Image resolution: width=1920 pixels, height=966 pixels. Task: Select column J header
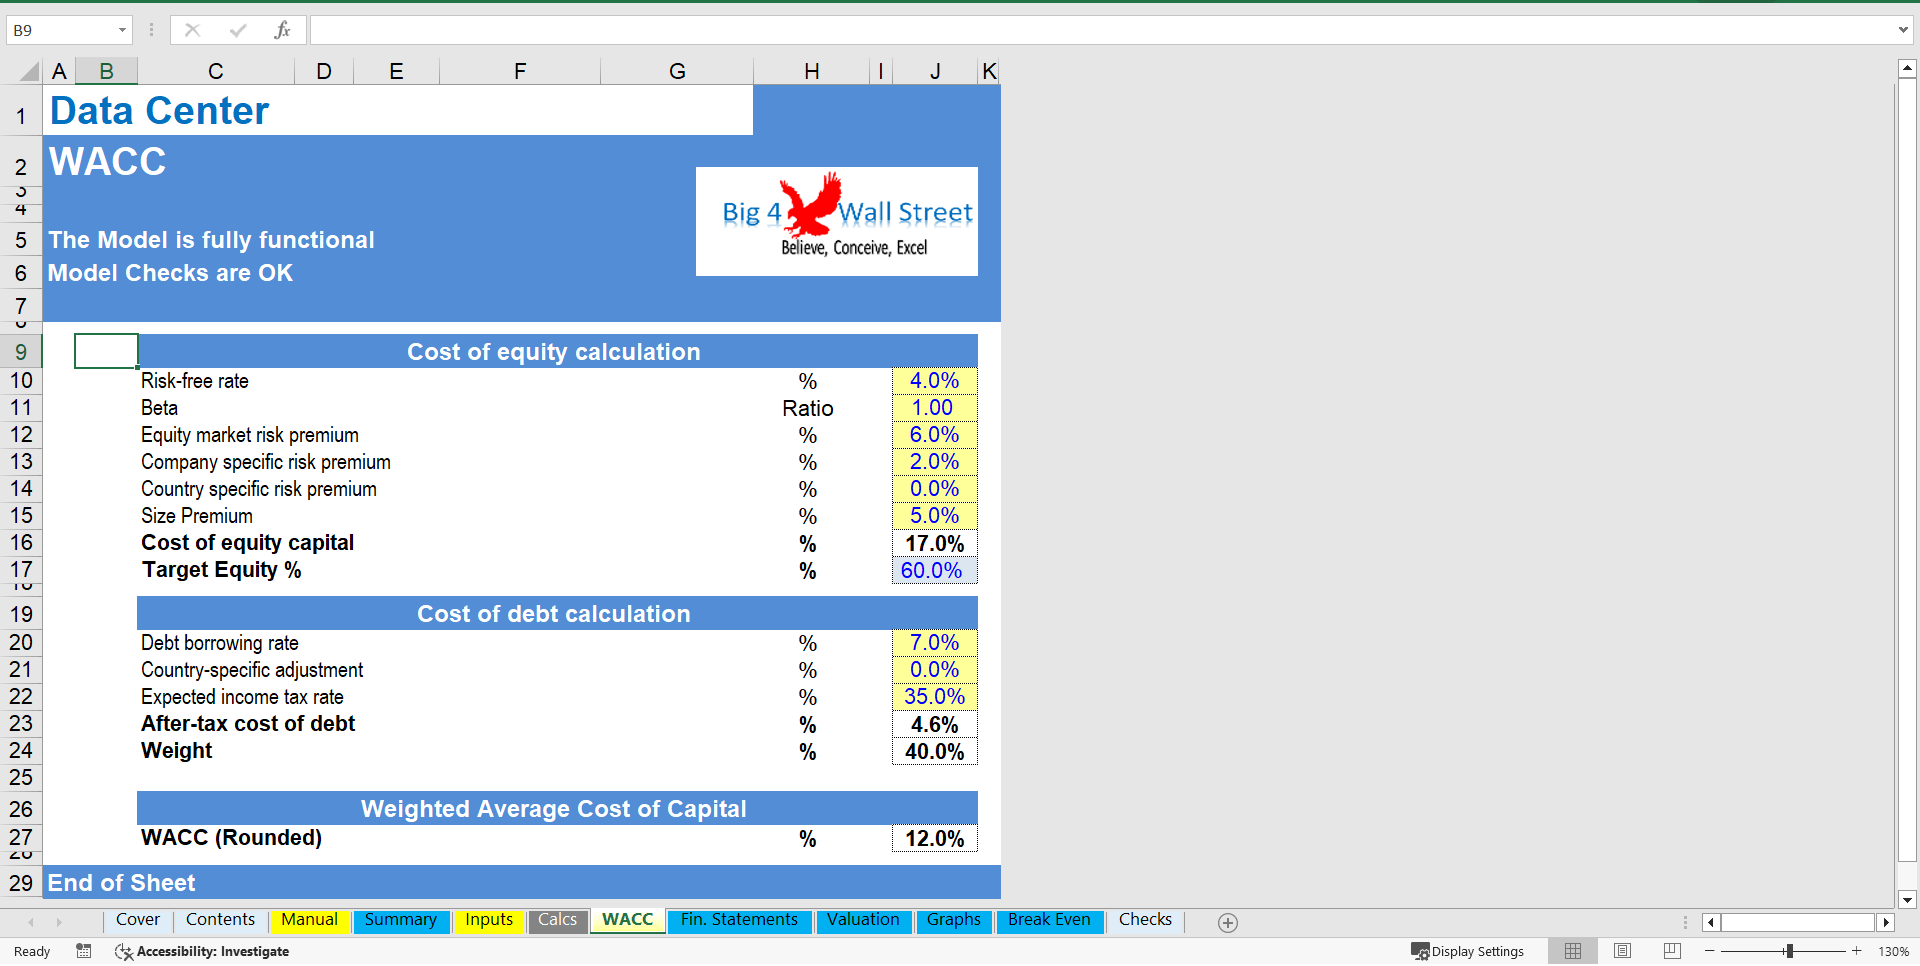pos(934,71)
